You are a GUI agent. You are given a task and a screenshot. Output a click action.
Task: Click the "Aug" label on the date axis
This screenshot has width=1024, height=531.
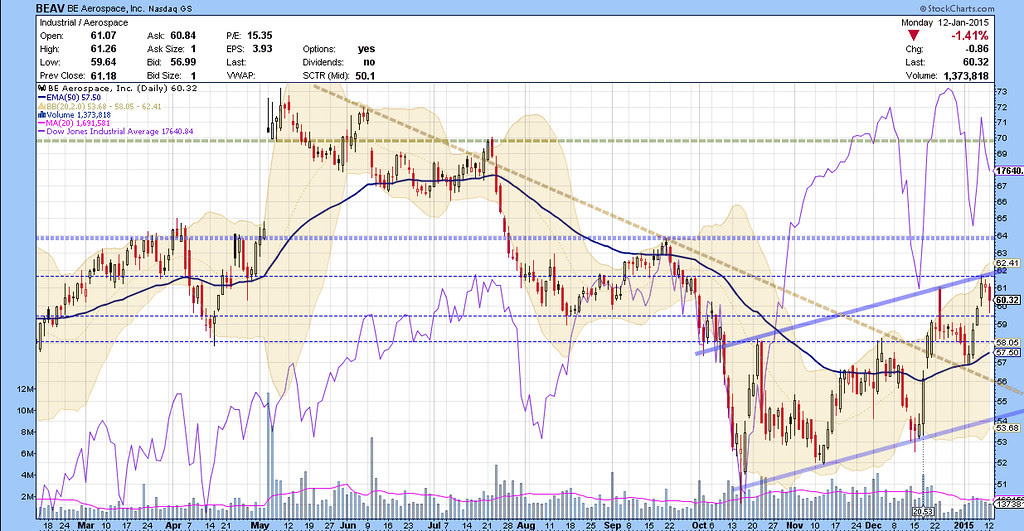(x=525, y=525)
